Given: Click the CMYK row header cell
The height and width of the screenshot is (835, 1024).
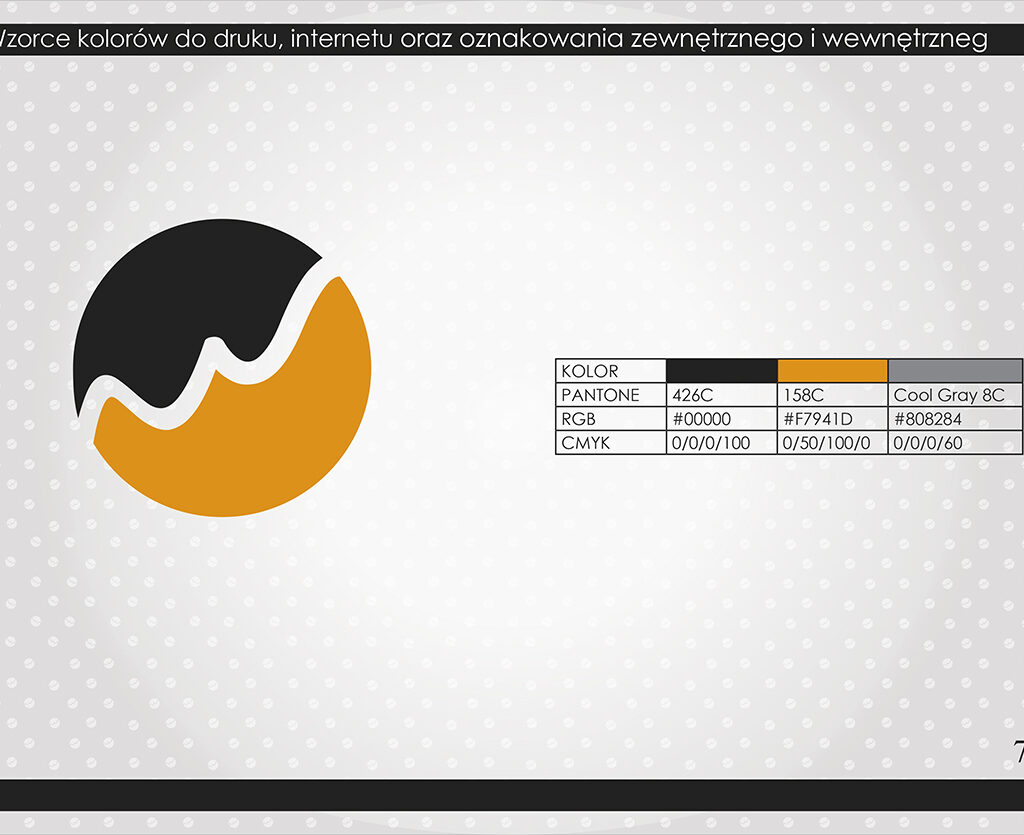Looking at the screenshot, I should (x=610, y=443).
